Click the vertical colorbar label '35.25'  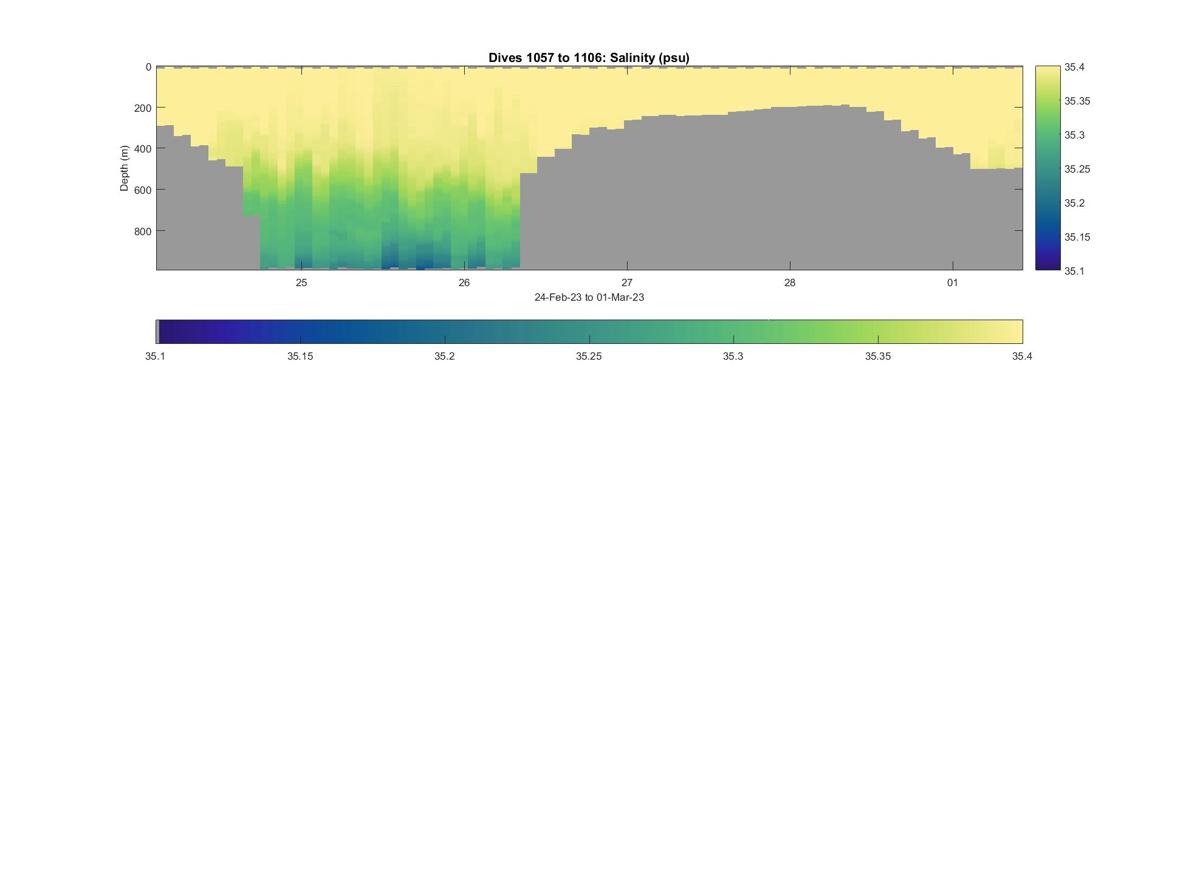tap(1077, 169)
